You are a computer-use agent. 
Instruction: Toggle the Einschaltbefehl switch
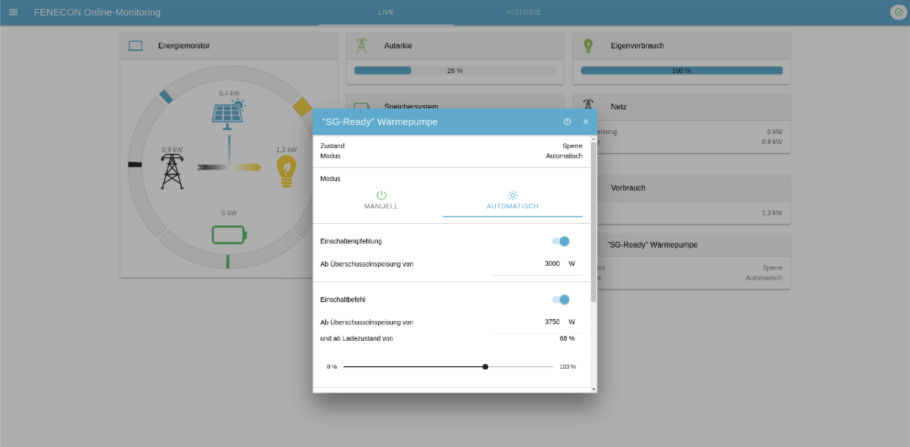point(560,299)
